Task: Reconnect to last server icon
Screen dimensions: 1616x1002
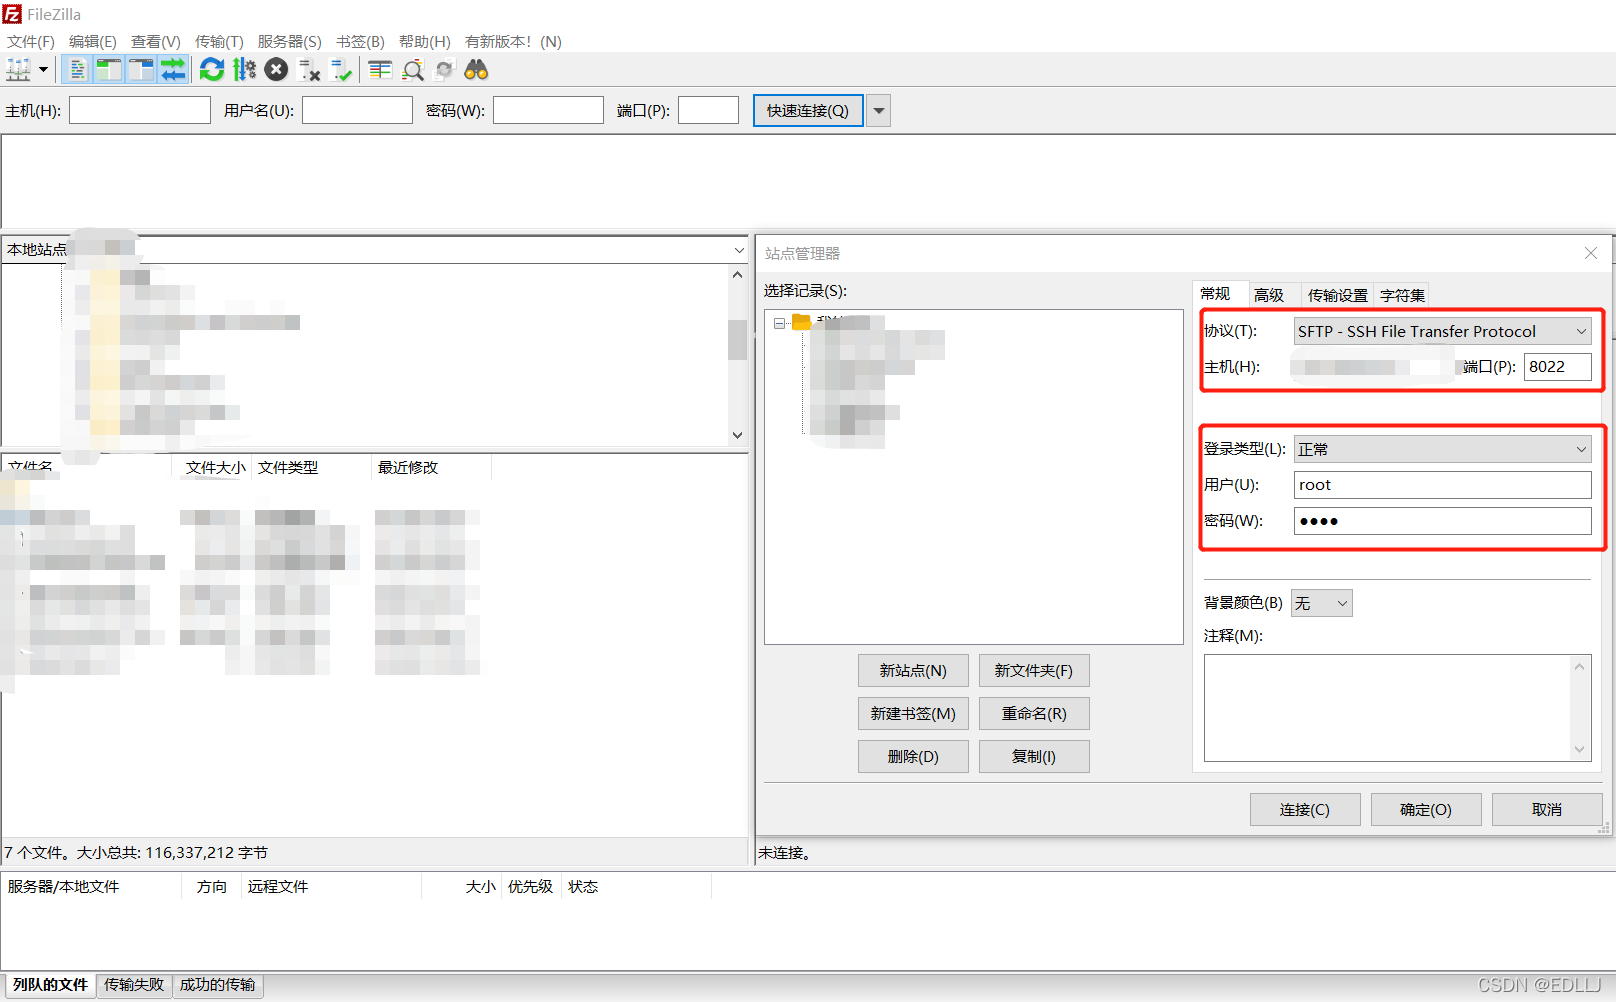Action: click(x=342, y=70)
